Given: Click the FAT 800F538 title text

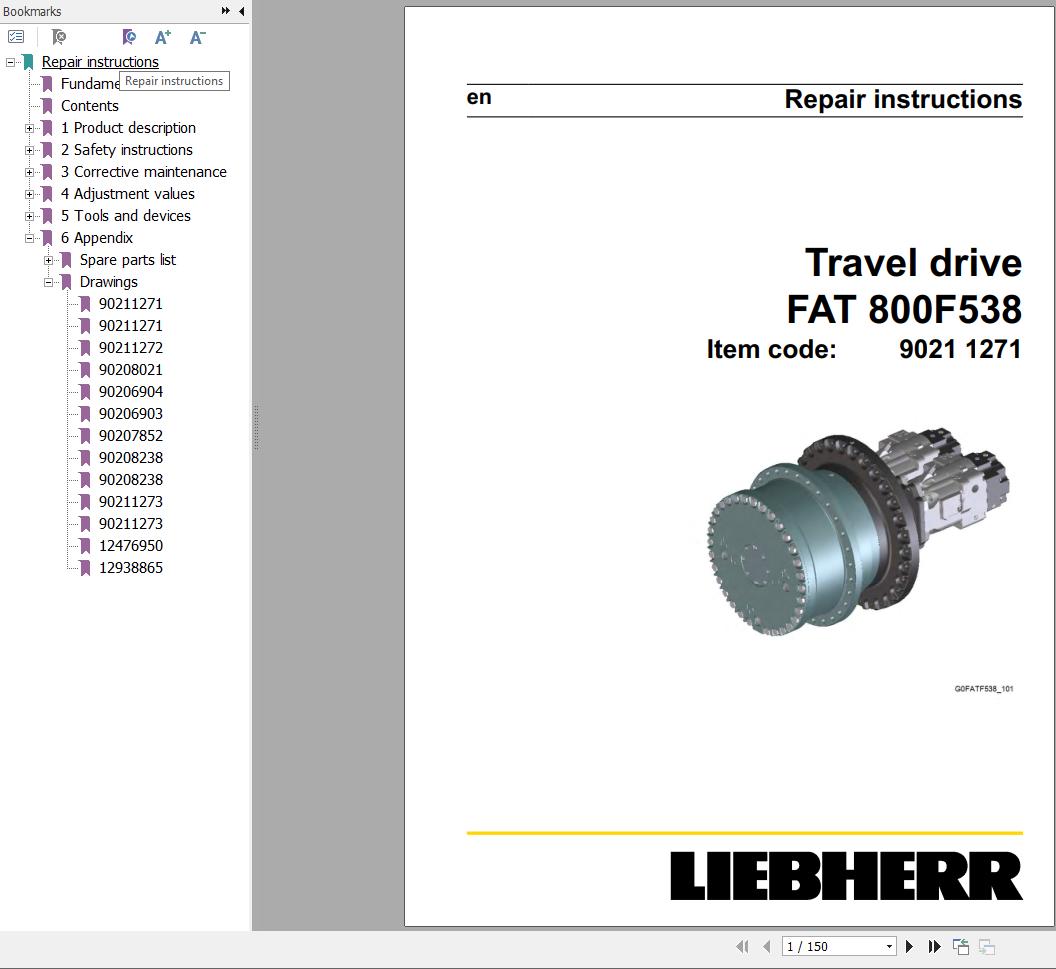Looking at the screenshot, I should pos(904,309).
